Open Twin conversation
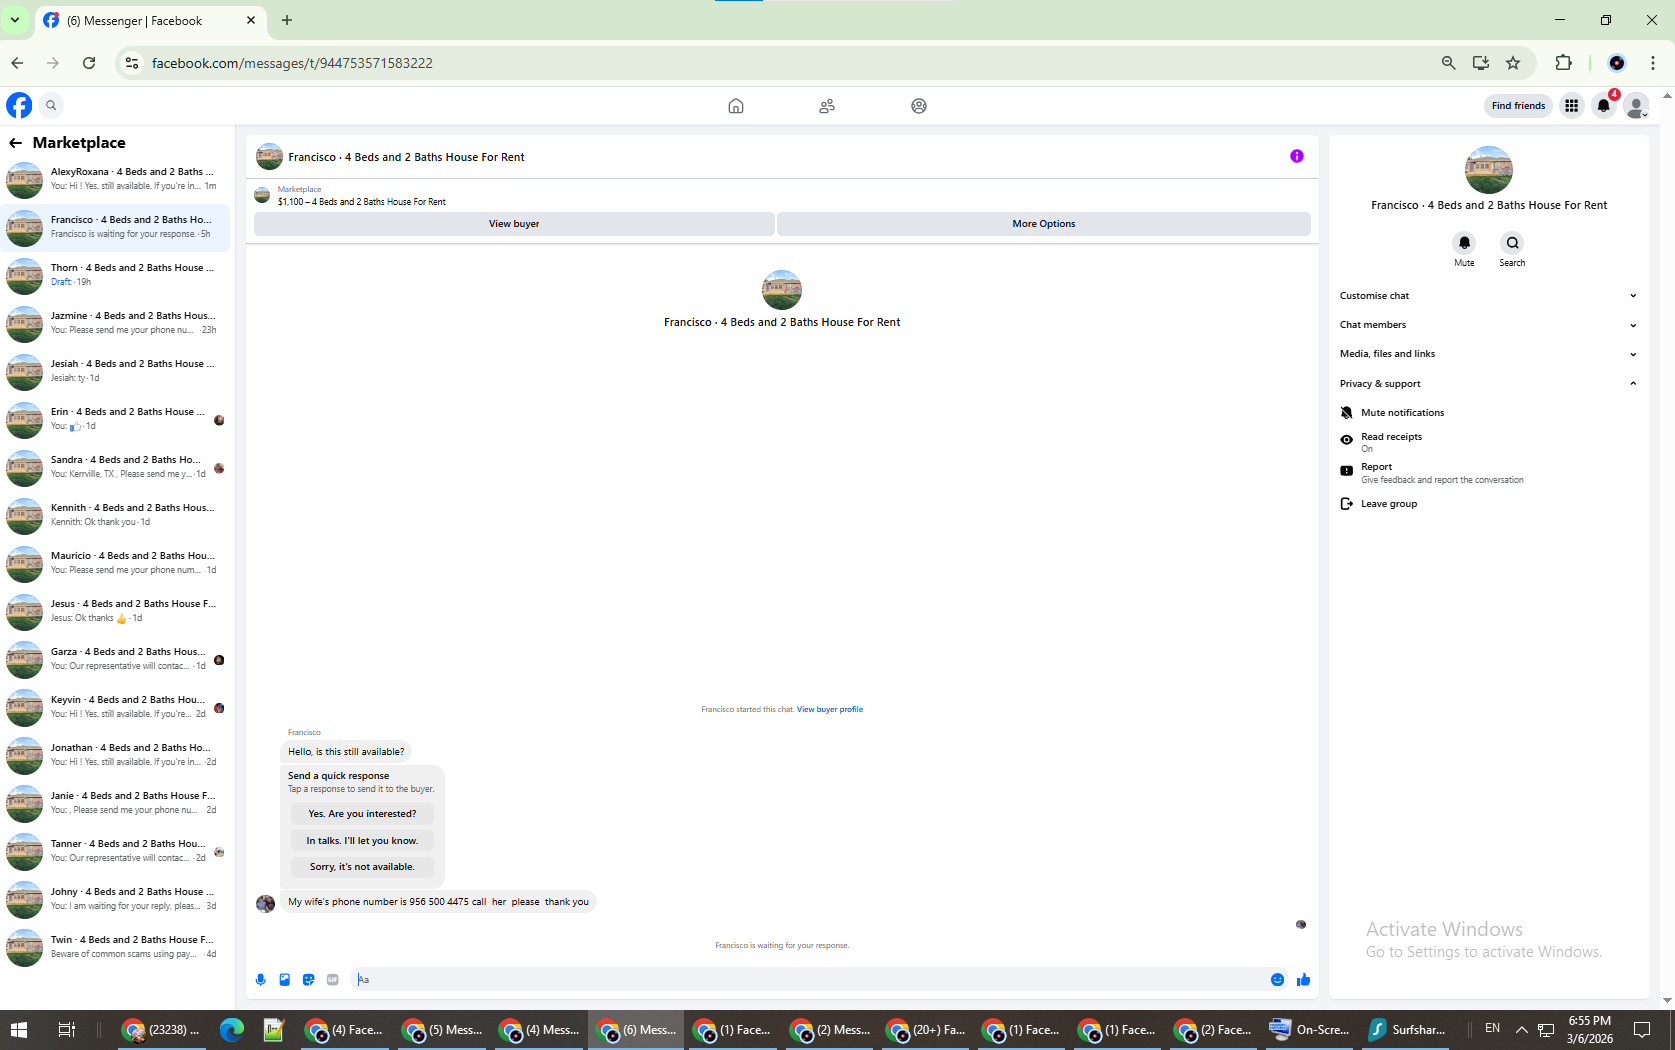Viewport: 1675px width, 1050px height. (117, 948)
